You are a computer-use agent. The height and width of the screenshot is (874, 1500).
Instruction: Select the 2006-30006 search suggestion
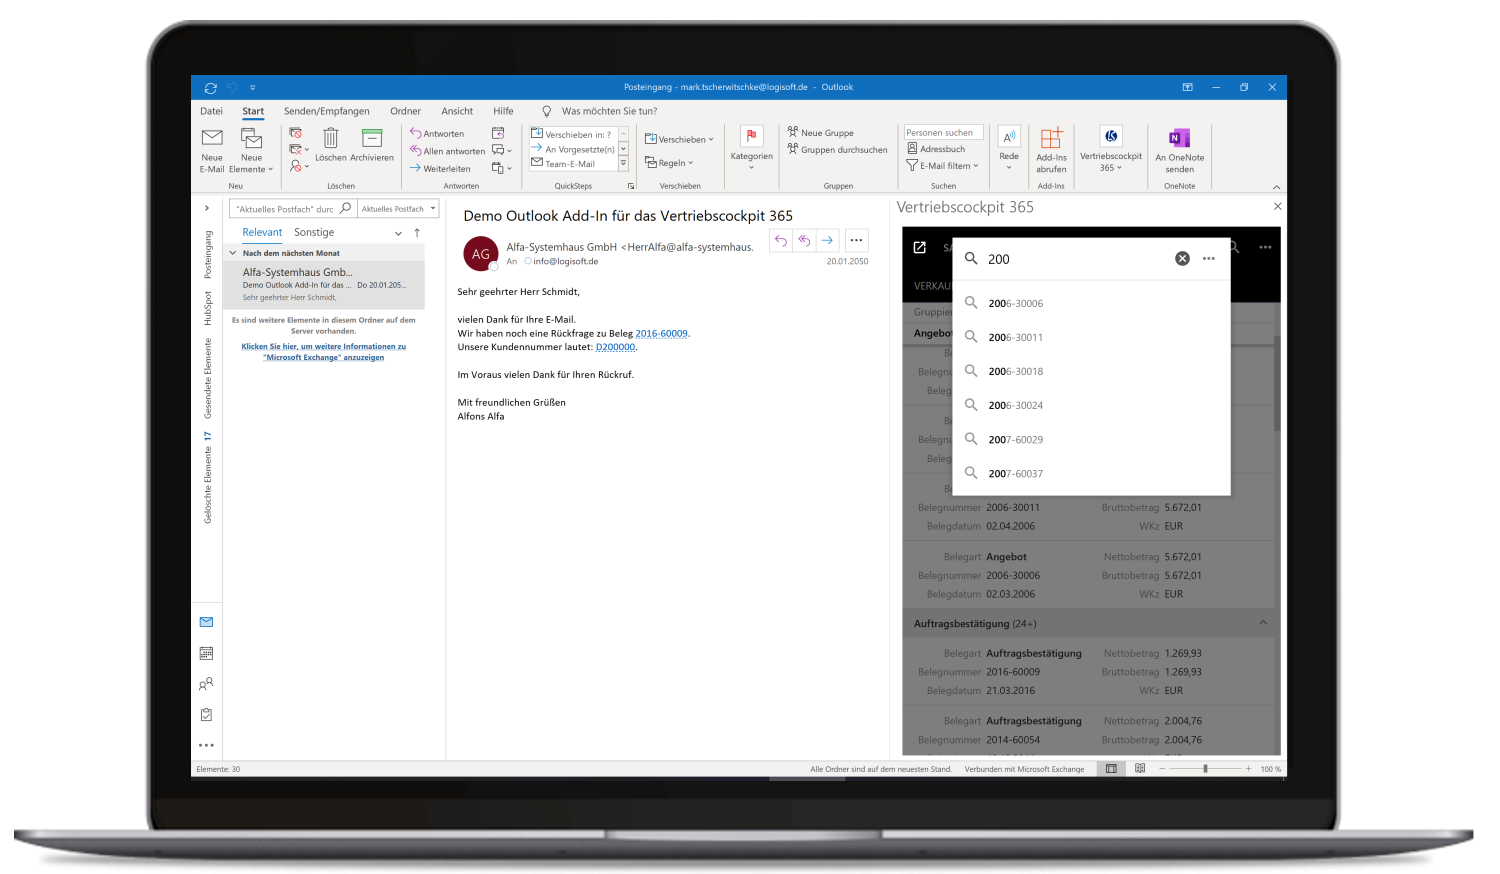(x=1091, y=303)
